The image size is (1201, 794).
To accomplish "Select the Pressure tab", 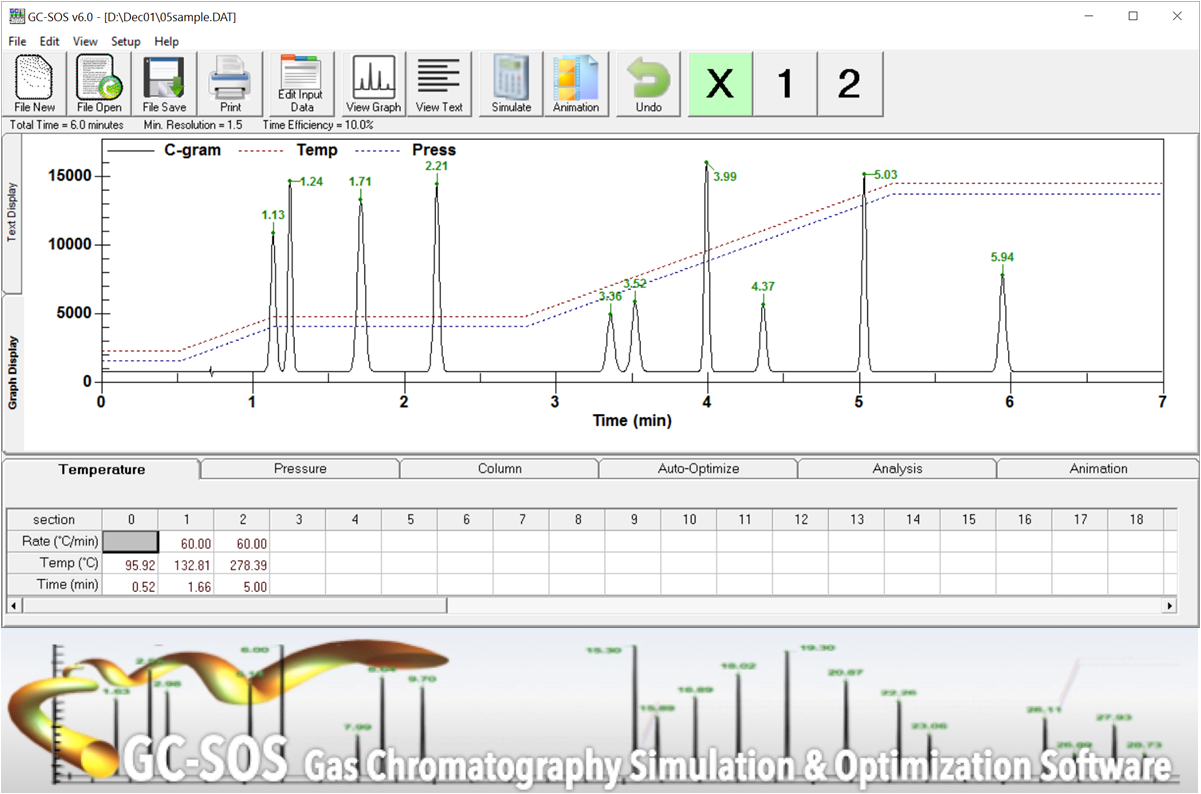I will pyautogui.click(x=300, y=468).
